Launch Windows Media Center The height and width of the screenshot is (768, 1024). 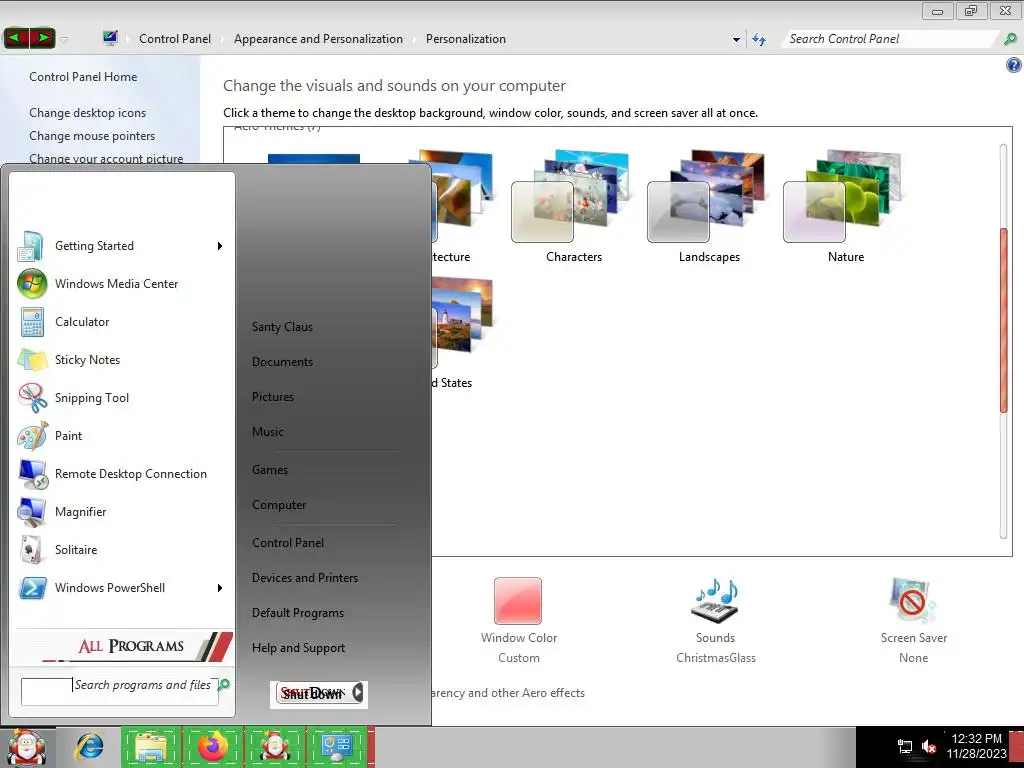click(120, 284)
